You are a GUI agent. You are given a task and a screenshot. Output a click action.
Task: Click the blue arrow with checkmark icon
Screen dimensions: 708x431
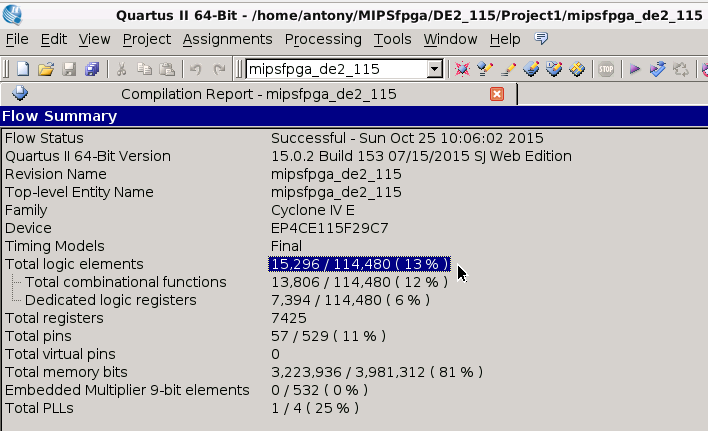tap(657, 69)
